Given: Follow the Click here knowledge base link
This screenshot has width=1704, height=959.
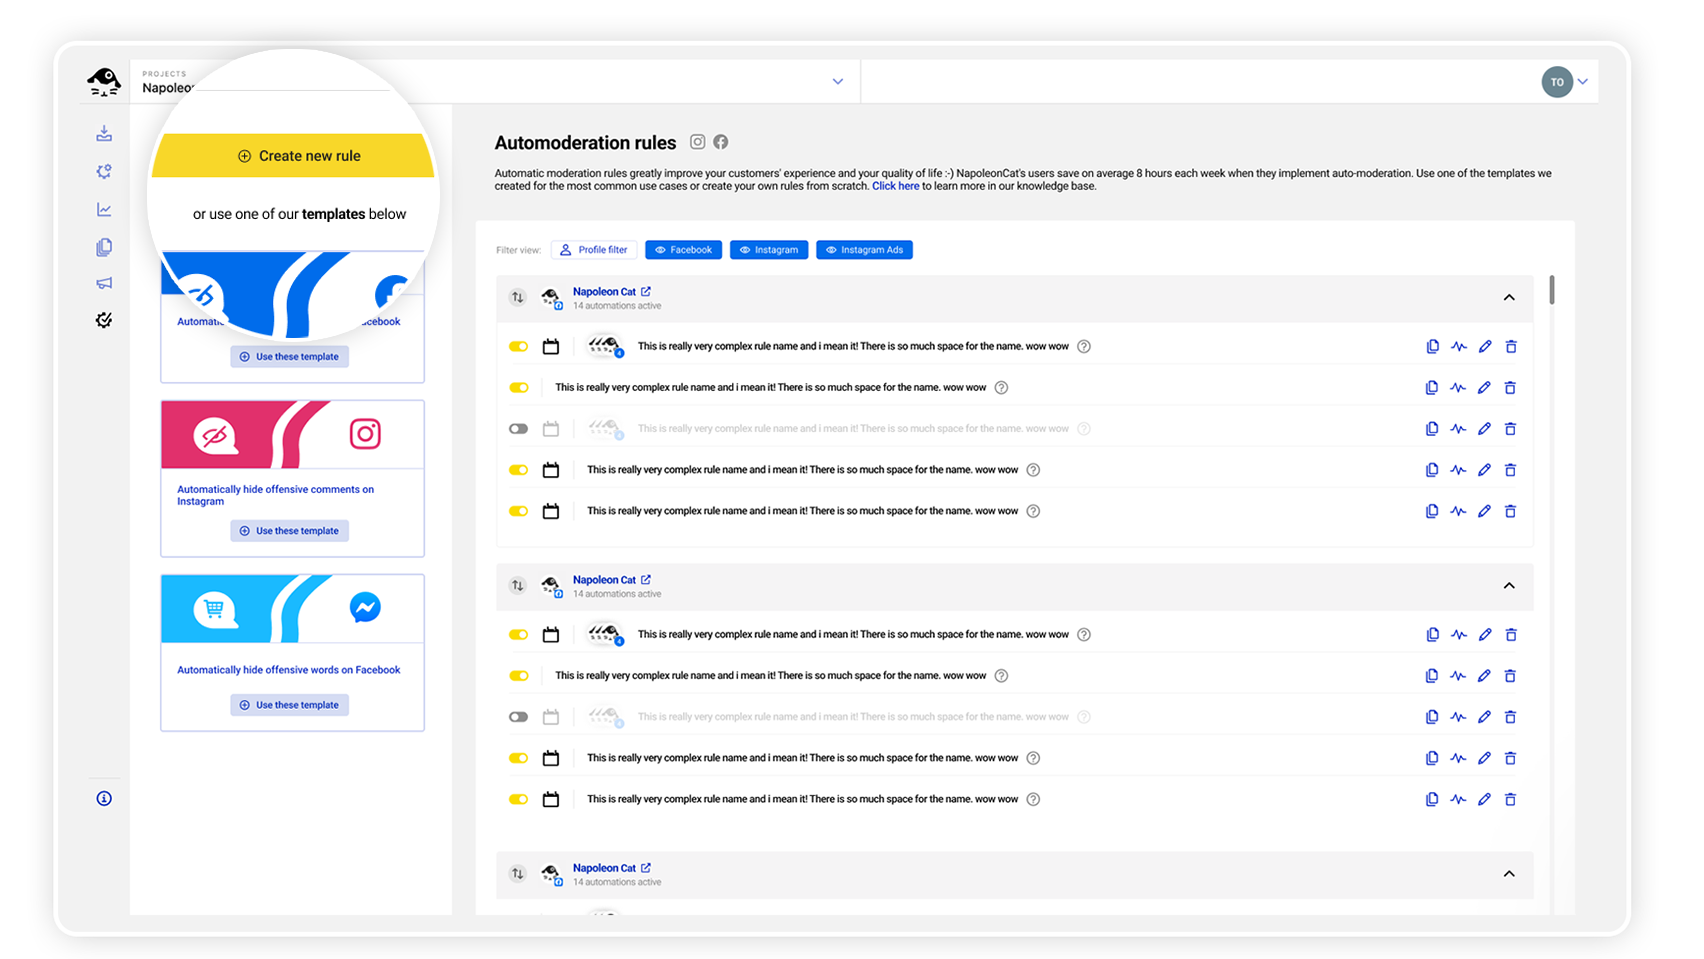Looking at the screenshot, I should pyautogui.click(x=895, y=186).
